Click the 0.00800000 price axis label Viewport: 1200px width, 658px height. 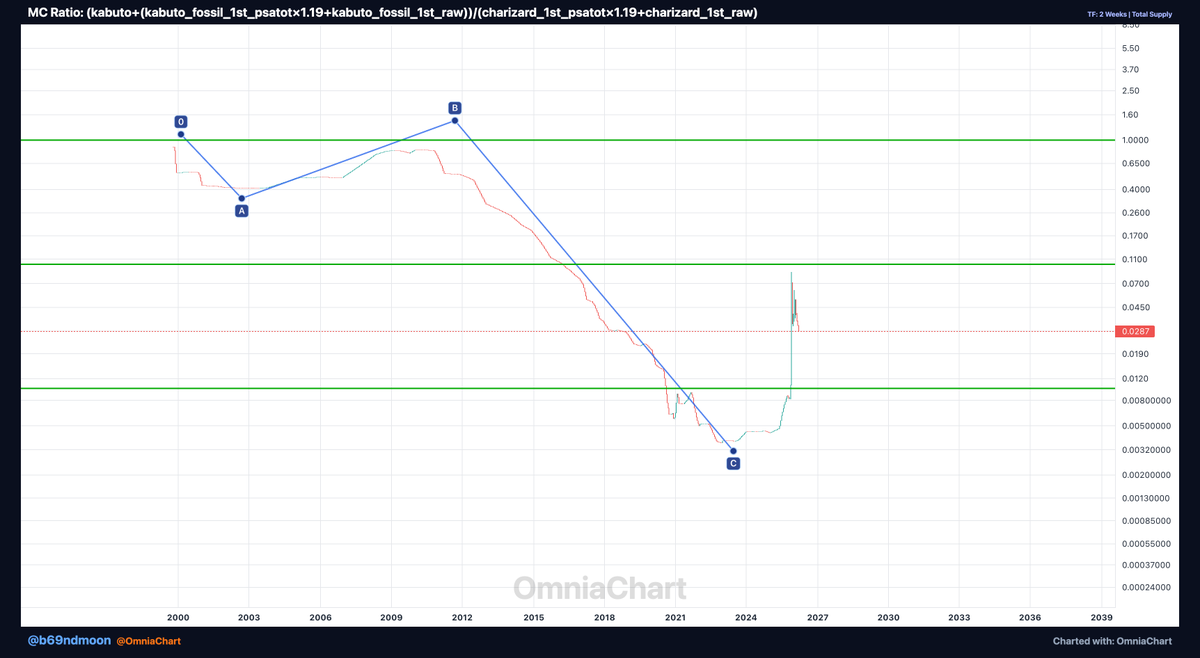point(1148,401)
